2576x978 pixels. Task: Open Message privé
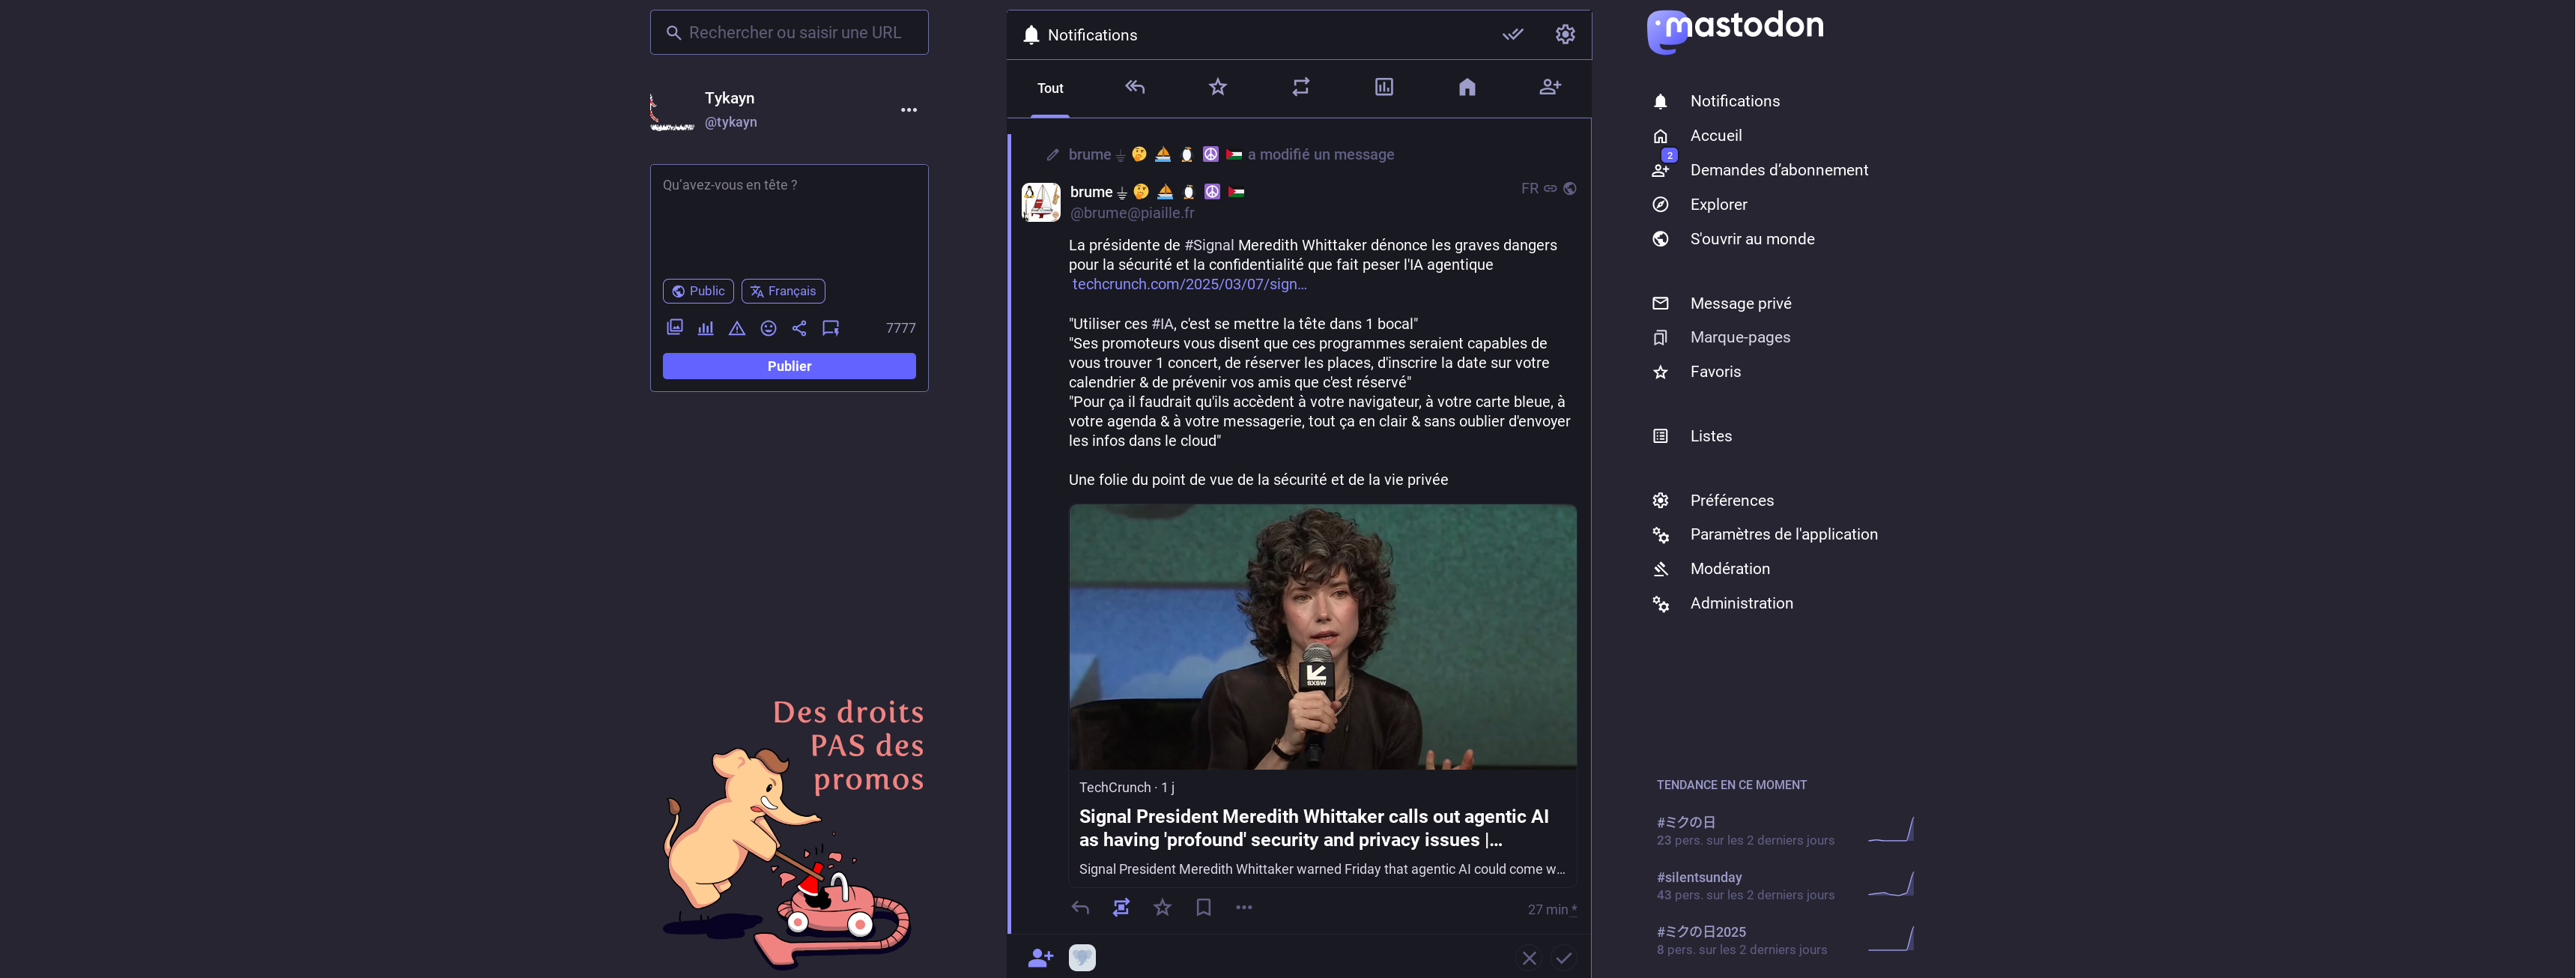1740,303
